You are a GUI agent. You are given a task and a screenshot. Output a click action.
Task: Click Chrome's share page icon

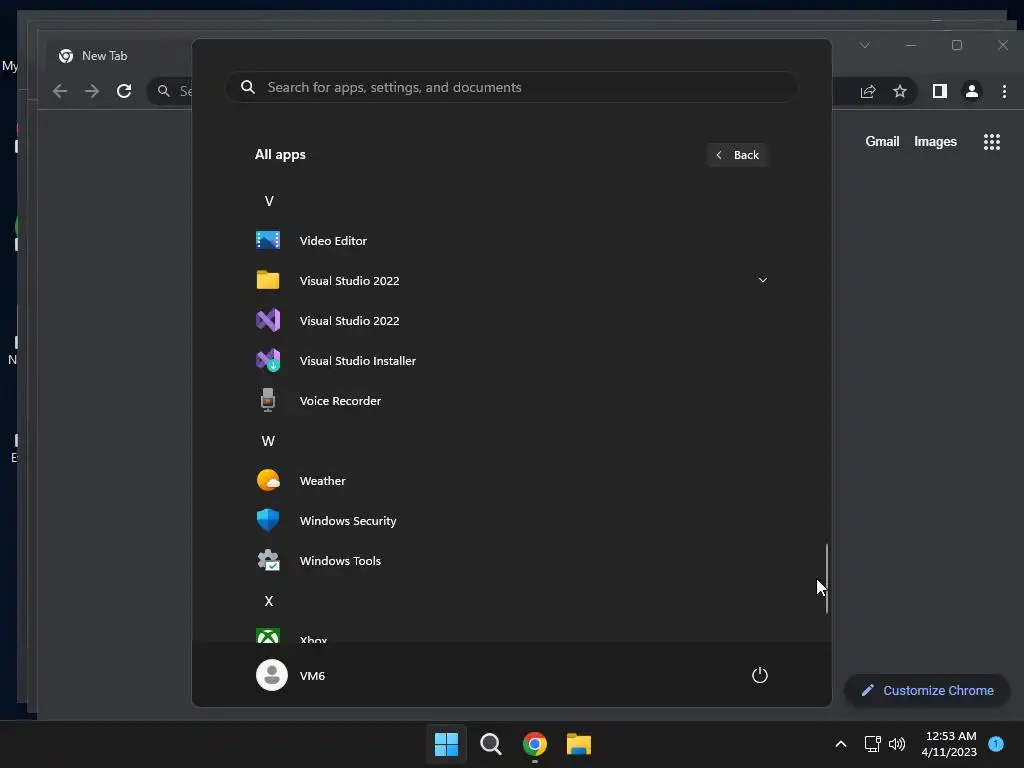click(868, 91)
